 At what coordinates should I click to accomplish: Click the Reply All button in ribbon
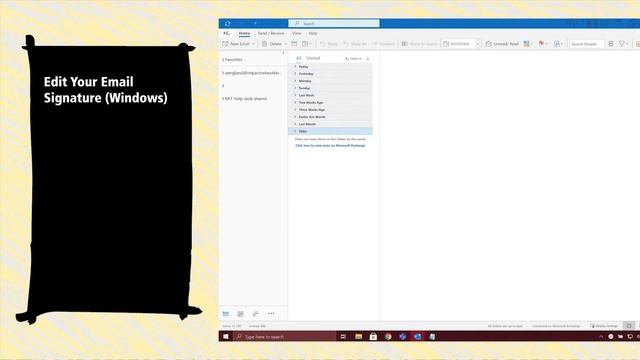tap(355, 44)
